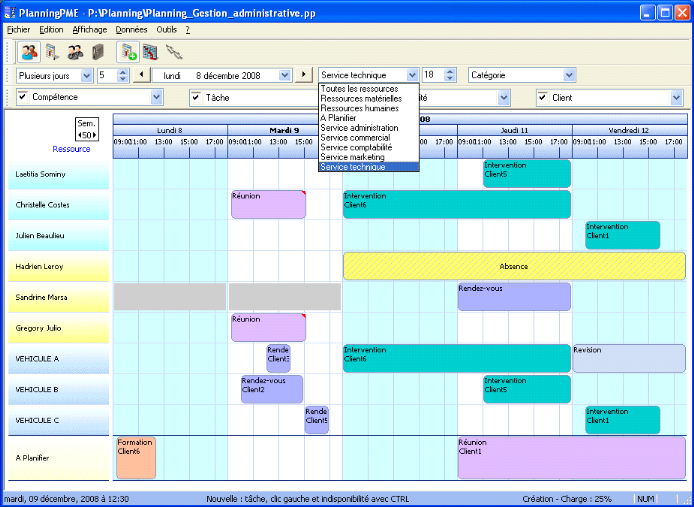Select the orange Formation Client6 block
694x507 pixels.
(x=136, y=458)
